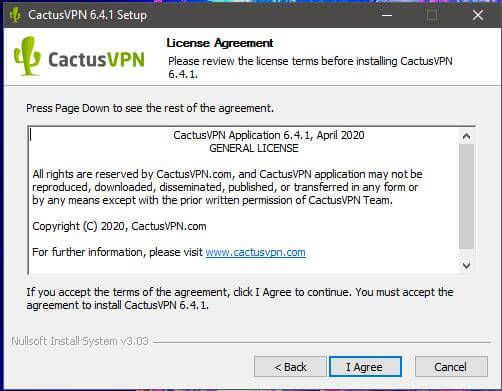Click the License Agreement header title
The width and height of the screenshot is (502, 391).
[x=220, y=43]
